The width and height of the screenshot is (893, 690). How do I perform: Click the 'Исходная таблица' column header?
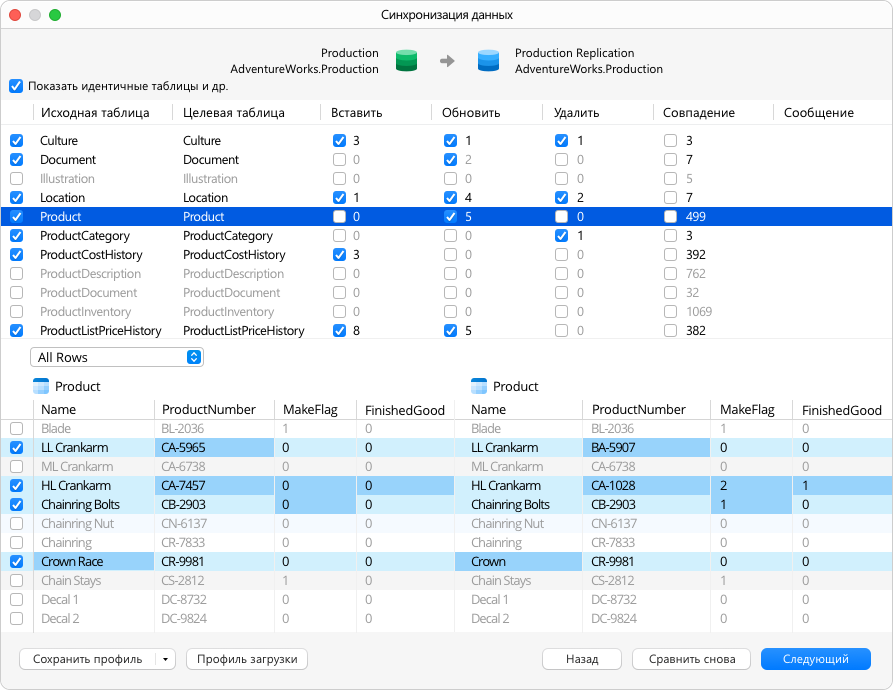point(95,113)
